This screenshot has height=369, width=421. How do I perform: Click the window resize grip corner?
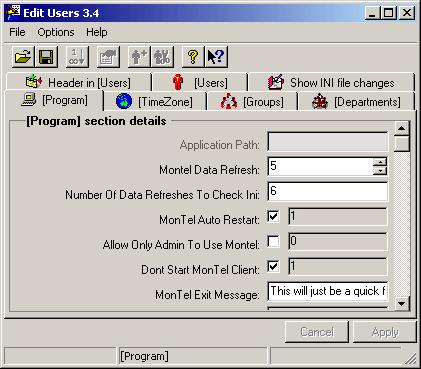point(412,359)
